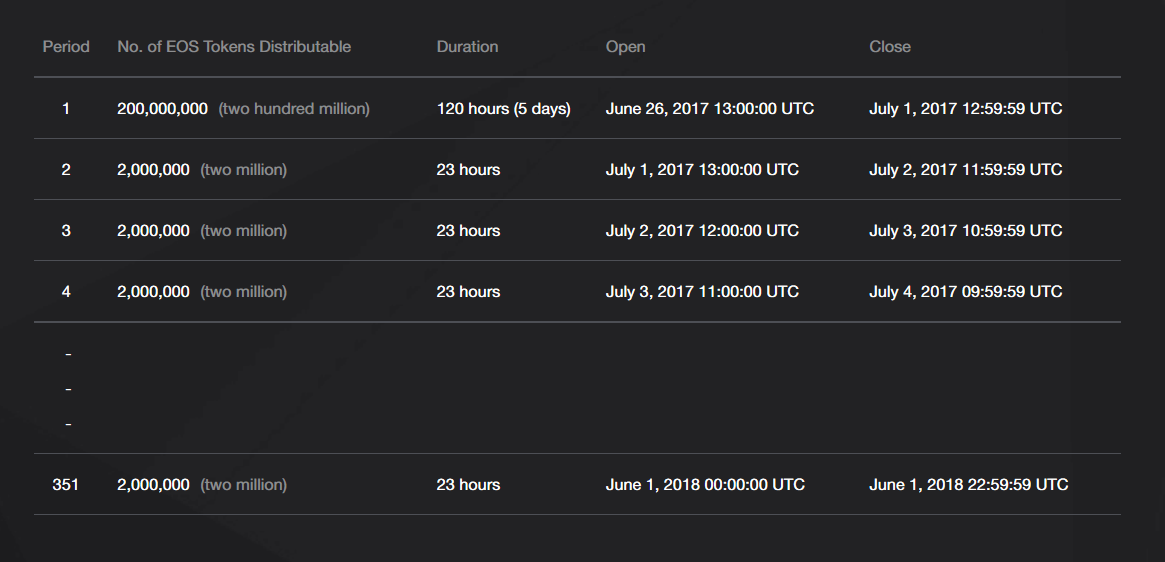Click close time July 2, 2017 11:59:59 UTC
Screen dimensions: 1165x562
[x=966, y=169]
